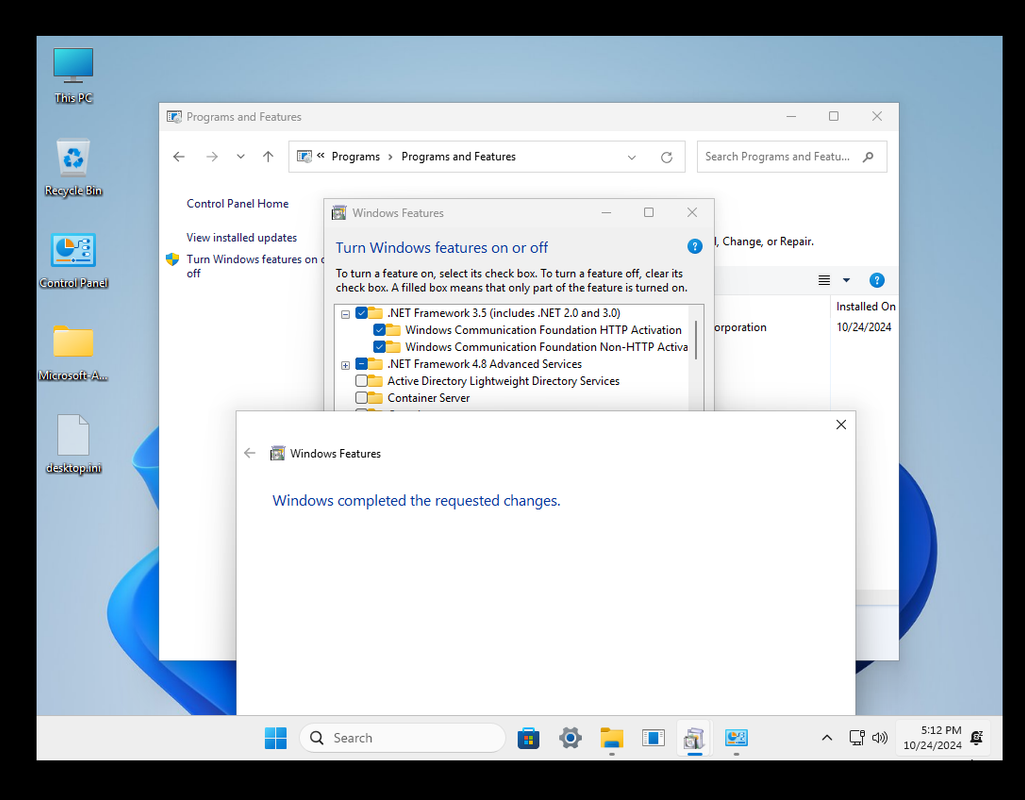Open the view options dropdown arrow
Viewport: 1025px width, 800px height.
pyautogui.click(x=847, y=280)
